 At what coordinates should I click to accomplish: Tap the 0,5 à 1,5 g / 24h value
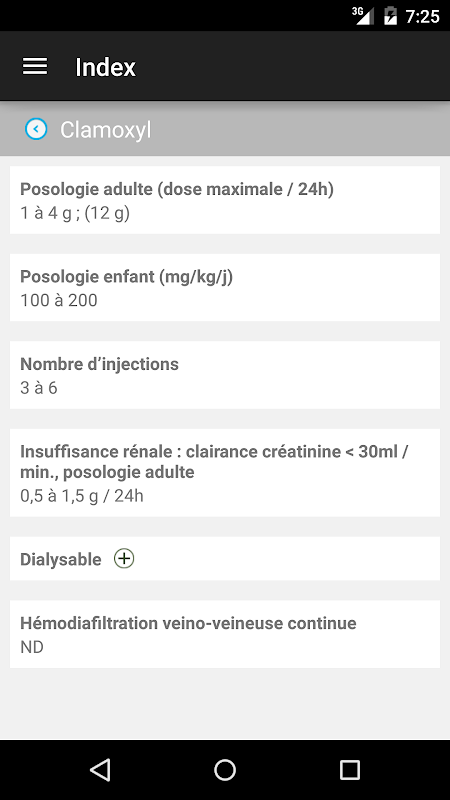(82, 495)
